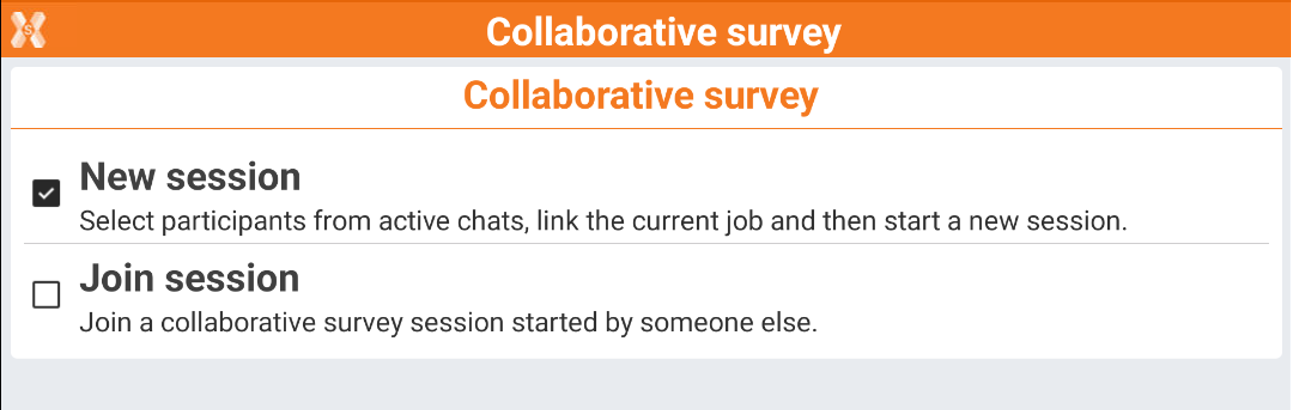Click the orange line under the panel heading
The image size is (1291, 410).
[x=645, y=129]
